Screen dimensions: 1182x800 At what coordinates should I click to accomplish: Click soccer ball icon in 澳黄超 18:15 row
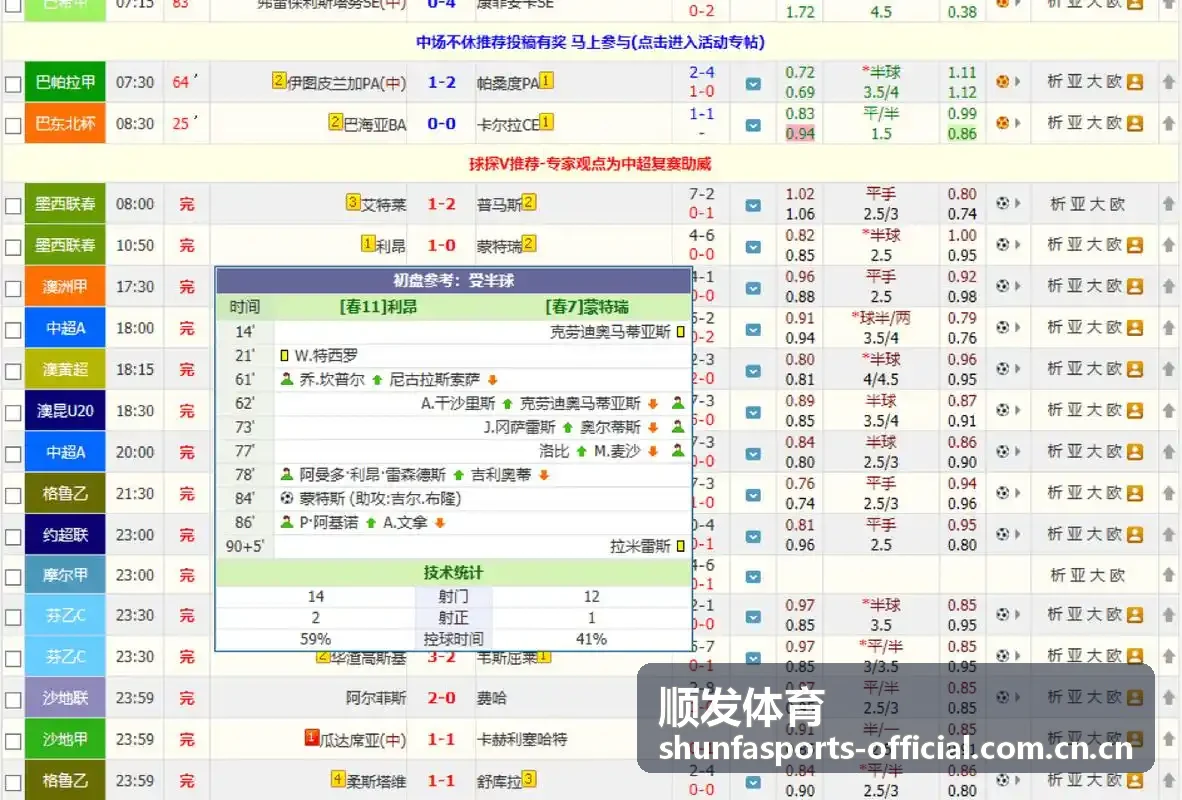(1003, 369)
